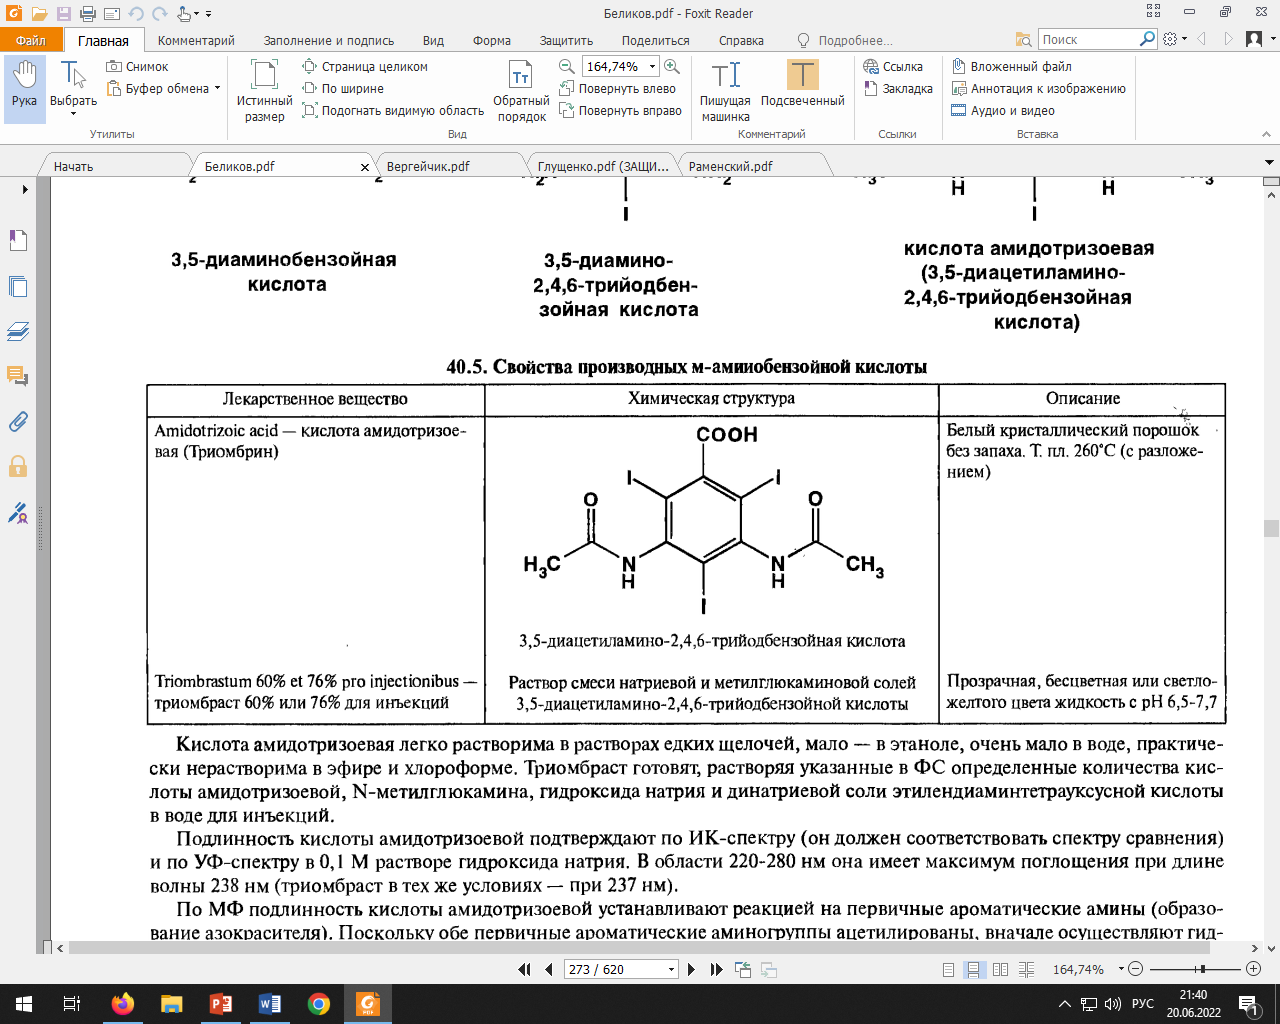
Task: Expand the left navigation panel arrow
Action: pos(25,189)
